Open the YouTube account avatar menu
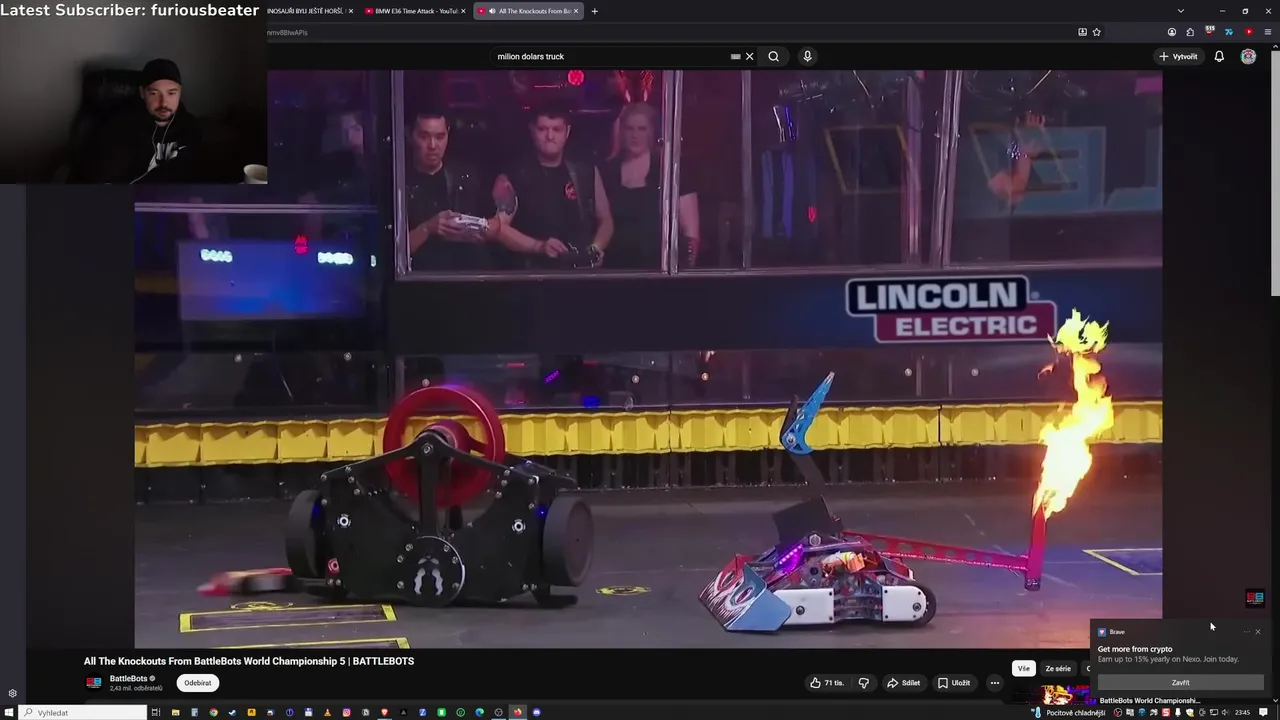 (x=1248, y=56)
